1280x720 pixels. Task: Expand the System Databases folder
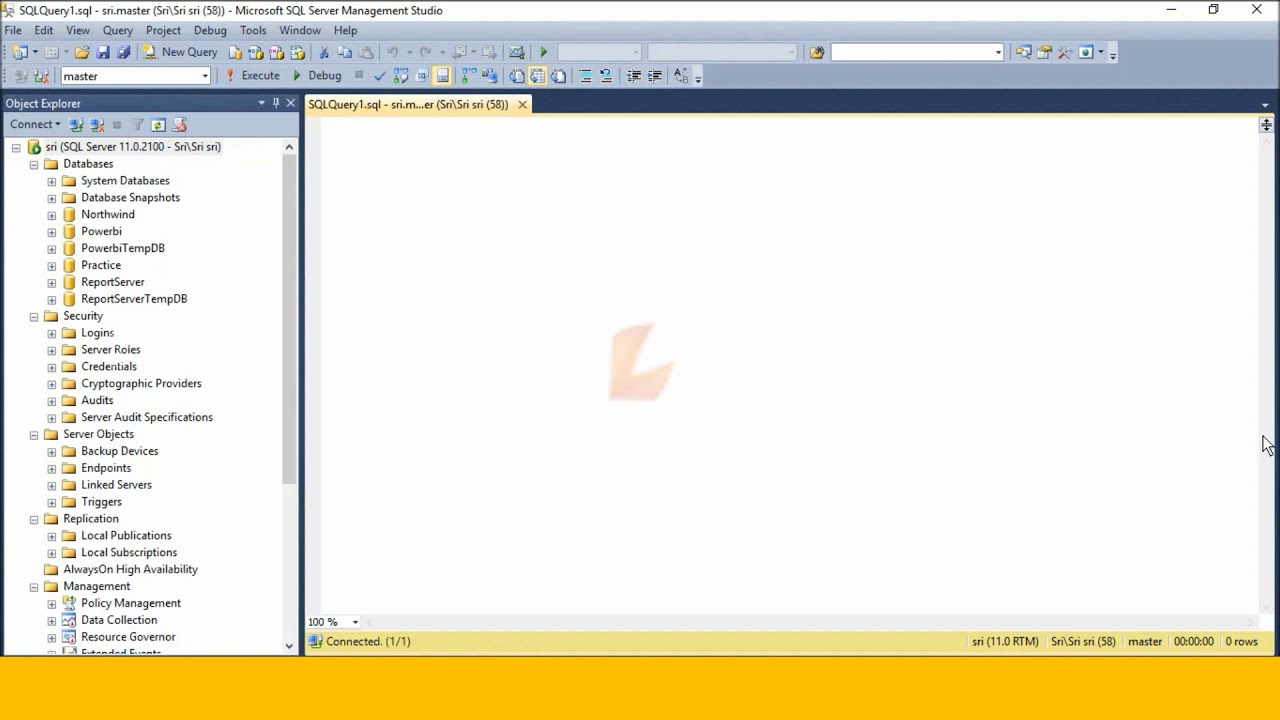[x=52, y=181]
